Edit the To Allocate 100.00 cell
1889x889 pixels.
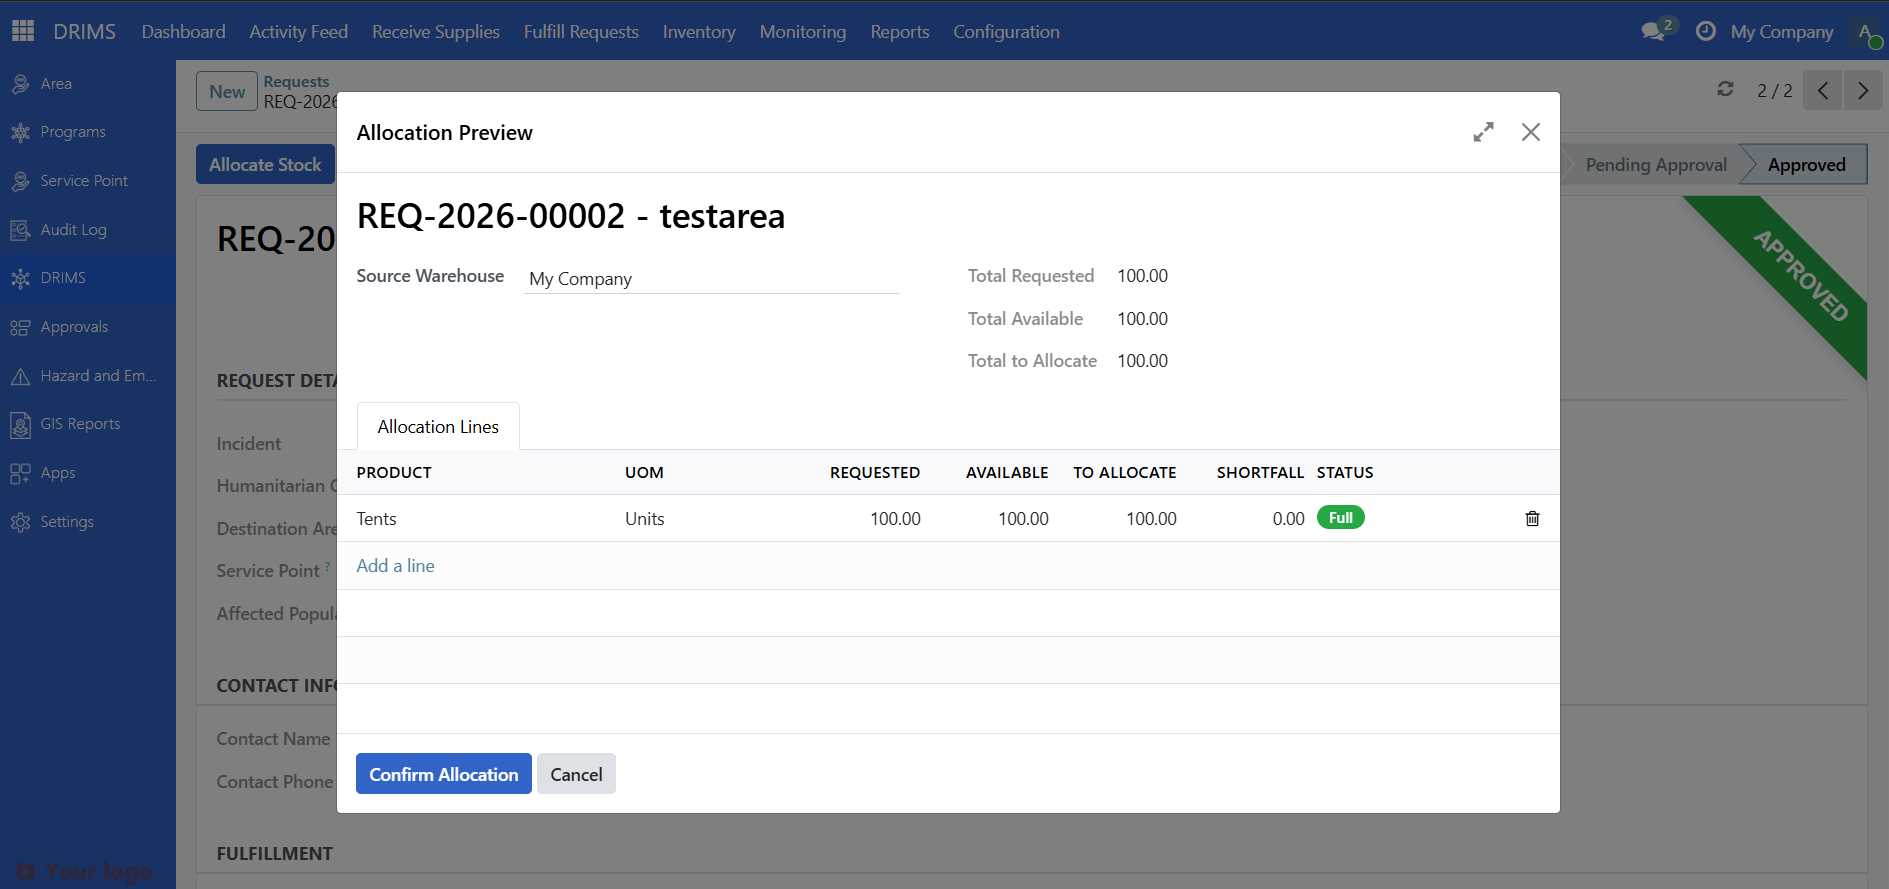pos(1151,519)
